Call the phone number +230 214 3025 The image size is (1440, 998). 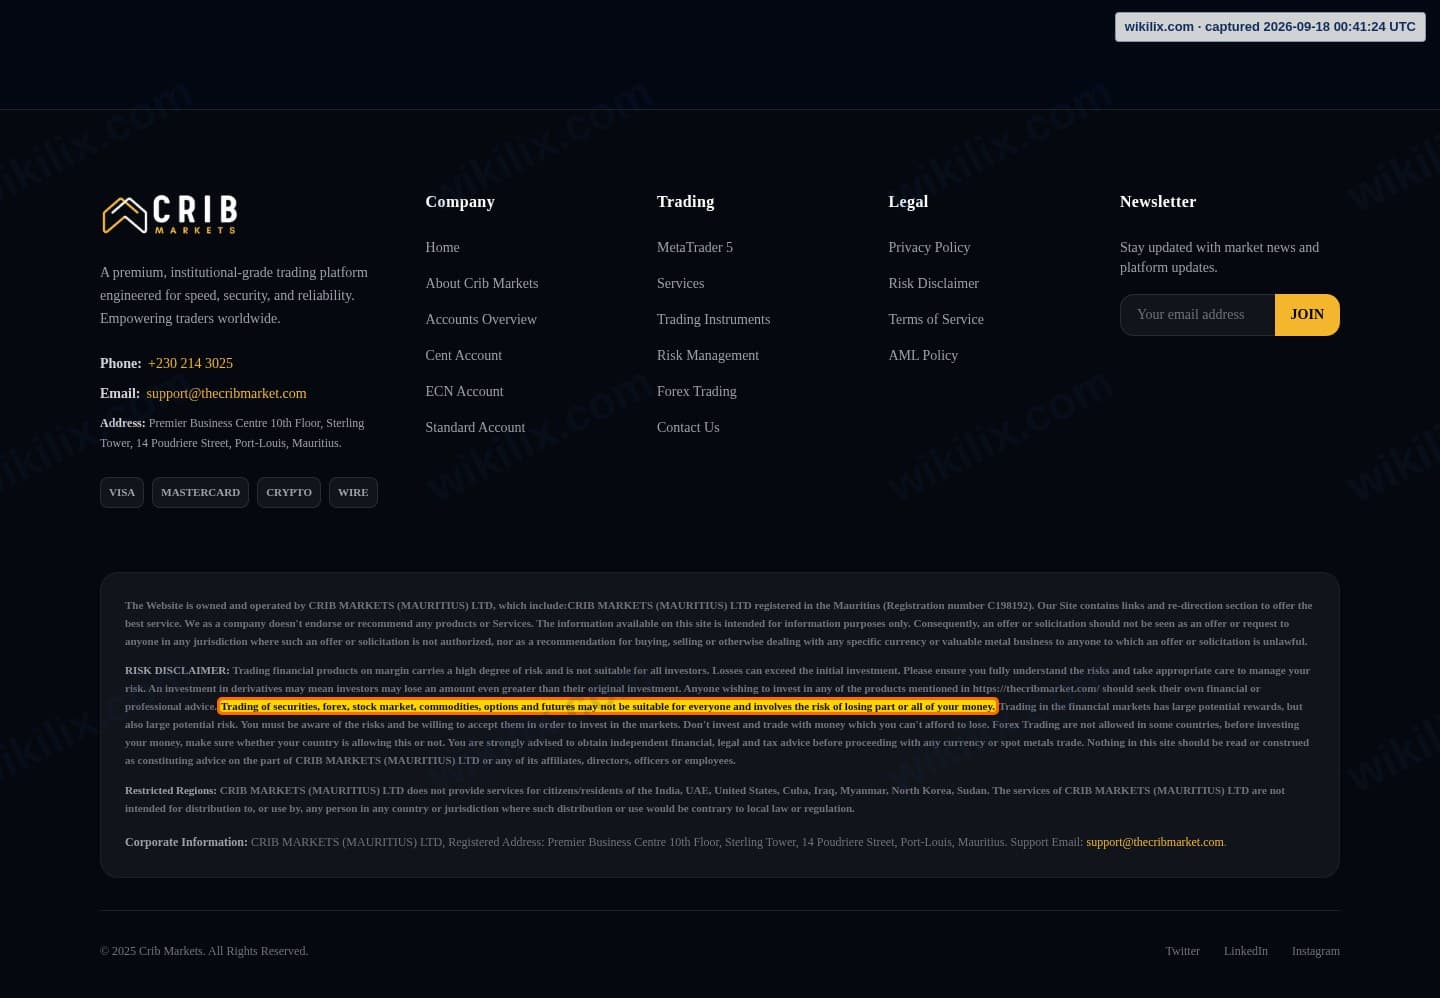tap(190, 363)
